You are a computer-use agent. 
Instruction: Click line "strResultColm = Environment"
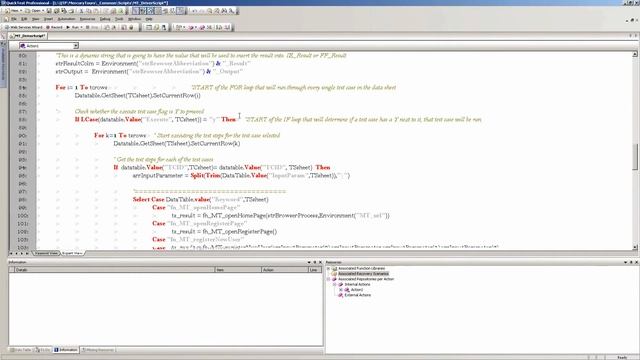153,63
